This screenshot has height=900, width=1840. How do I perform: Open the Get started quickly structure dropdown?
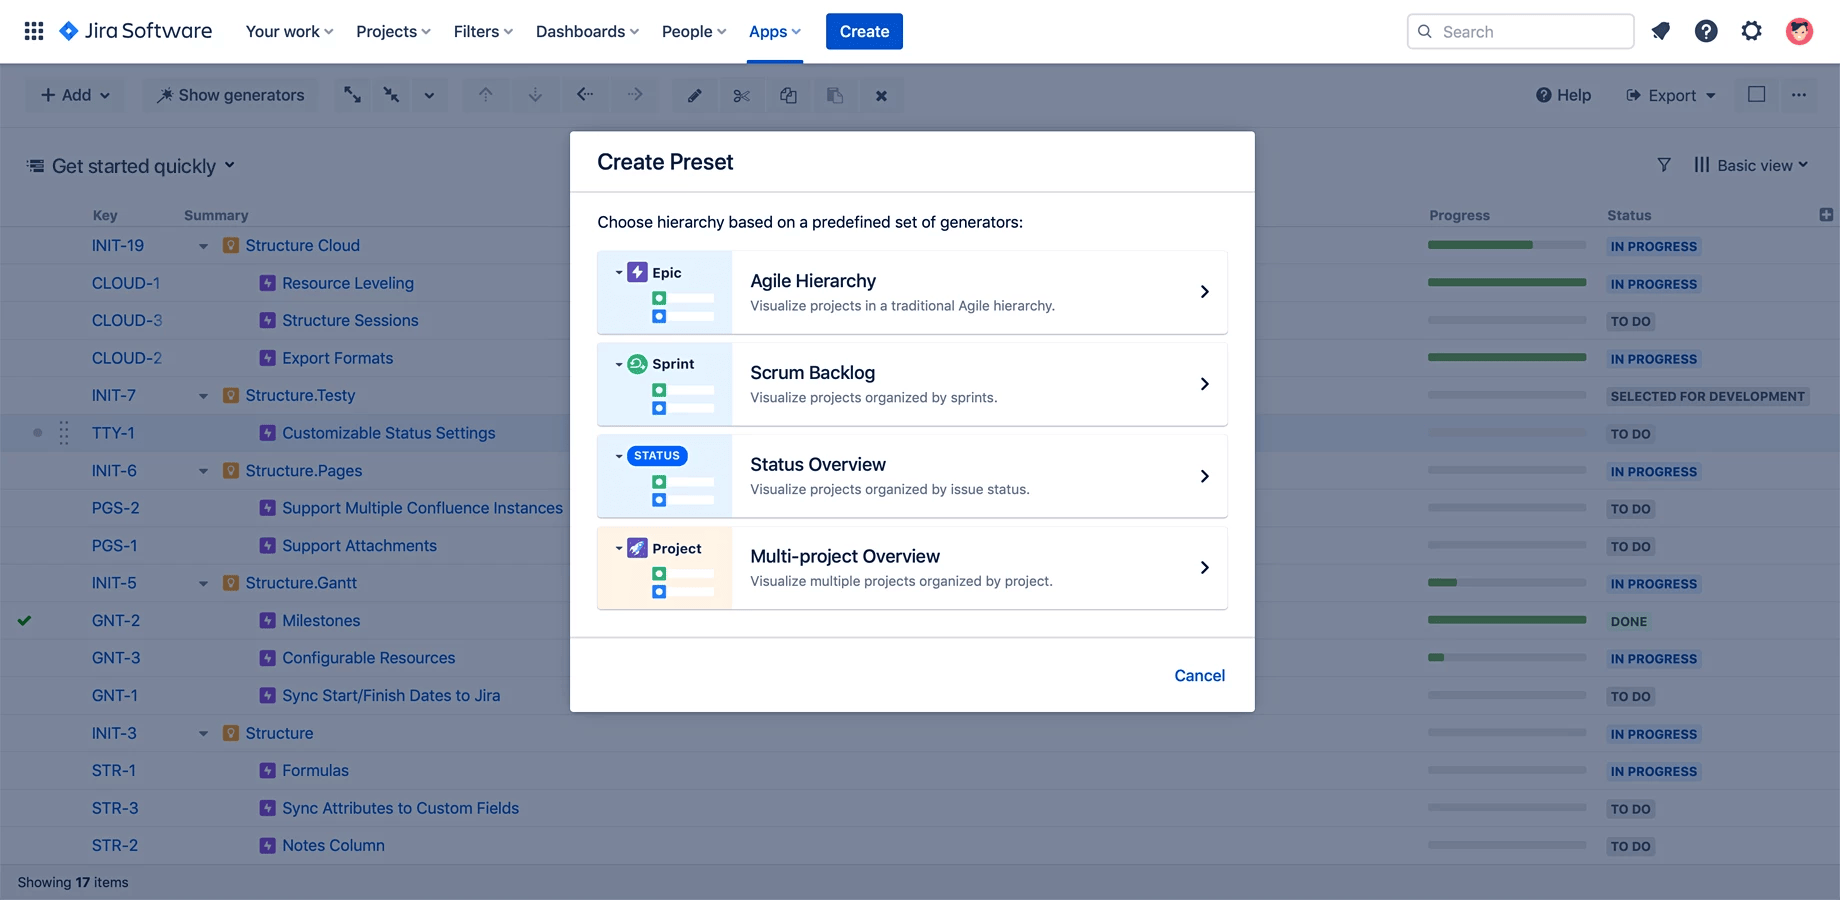point(131,166)
